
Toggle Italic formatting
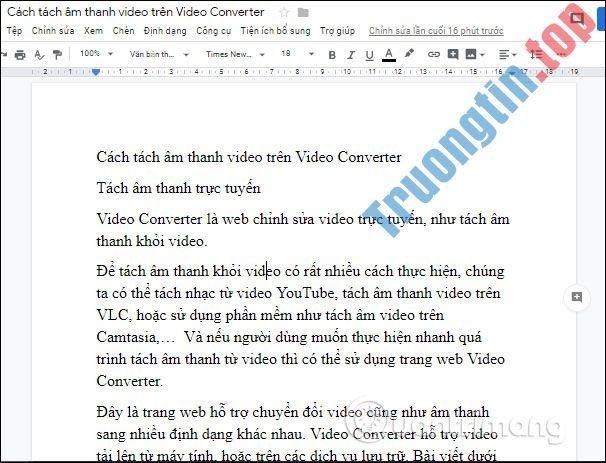coord(351,55)
